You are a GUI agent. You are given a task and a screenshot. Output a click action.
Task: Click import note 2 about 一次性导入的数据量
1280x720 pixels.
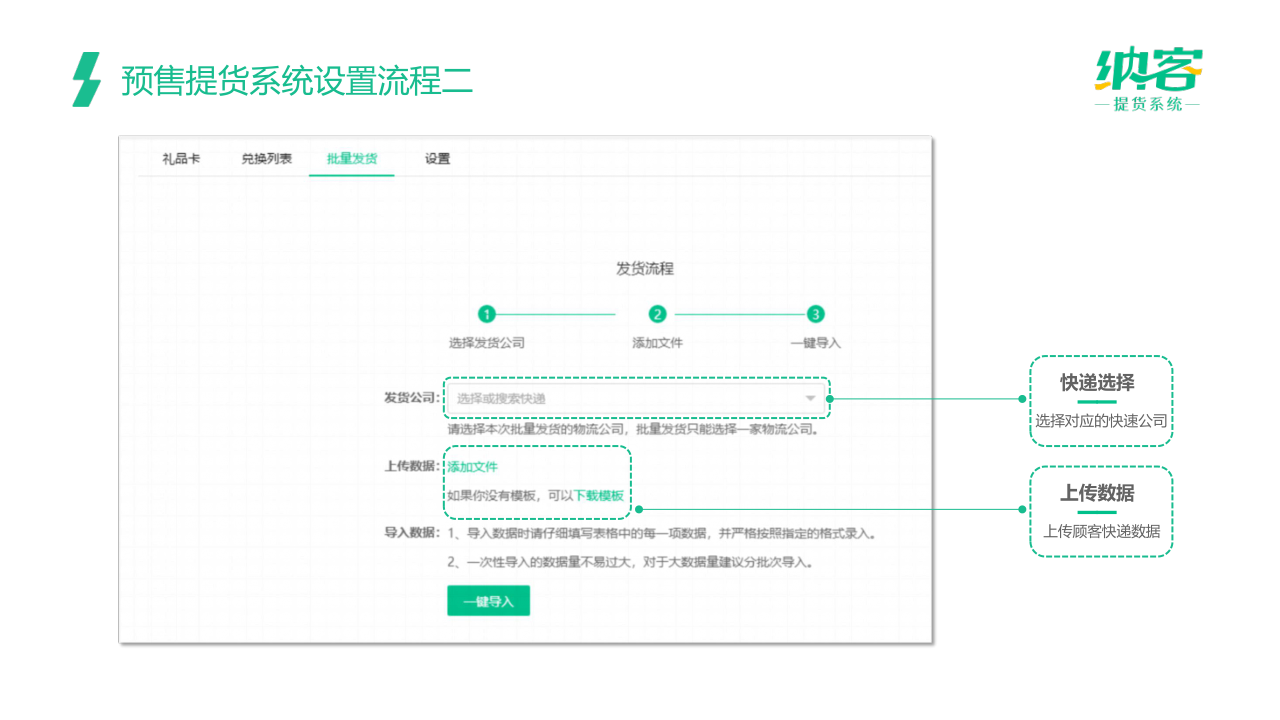pos(630,562)
